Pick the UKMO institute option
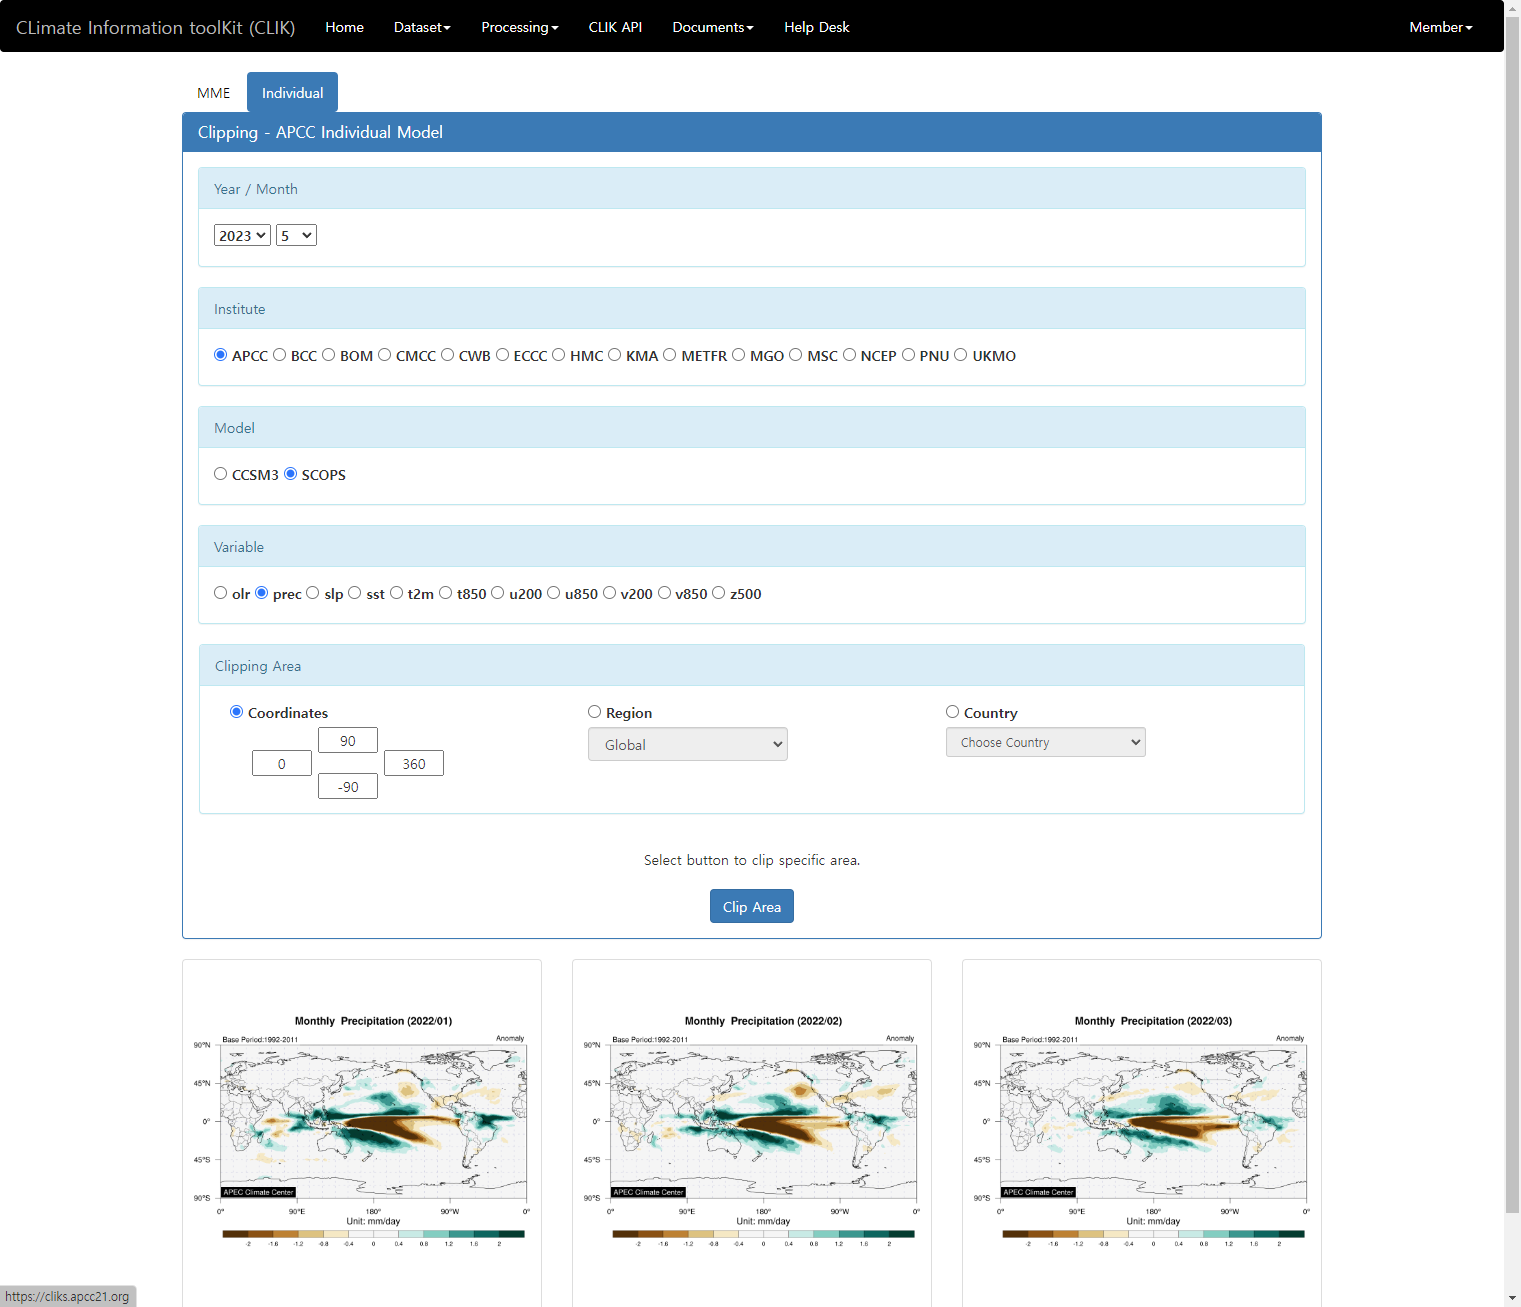 [961, 355]
